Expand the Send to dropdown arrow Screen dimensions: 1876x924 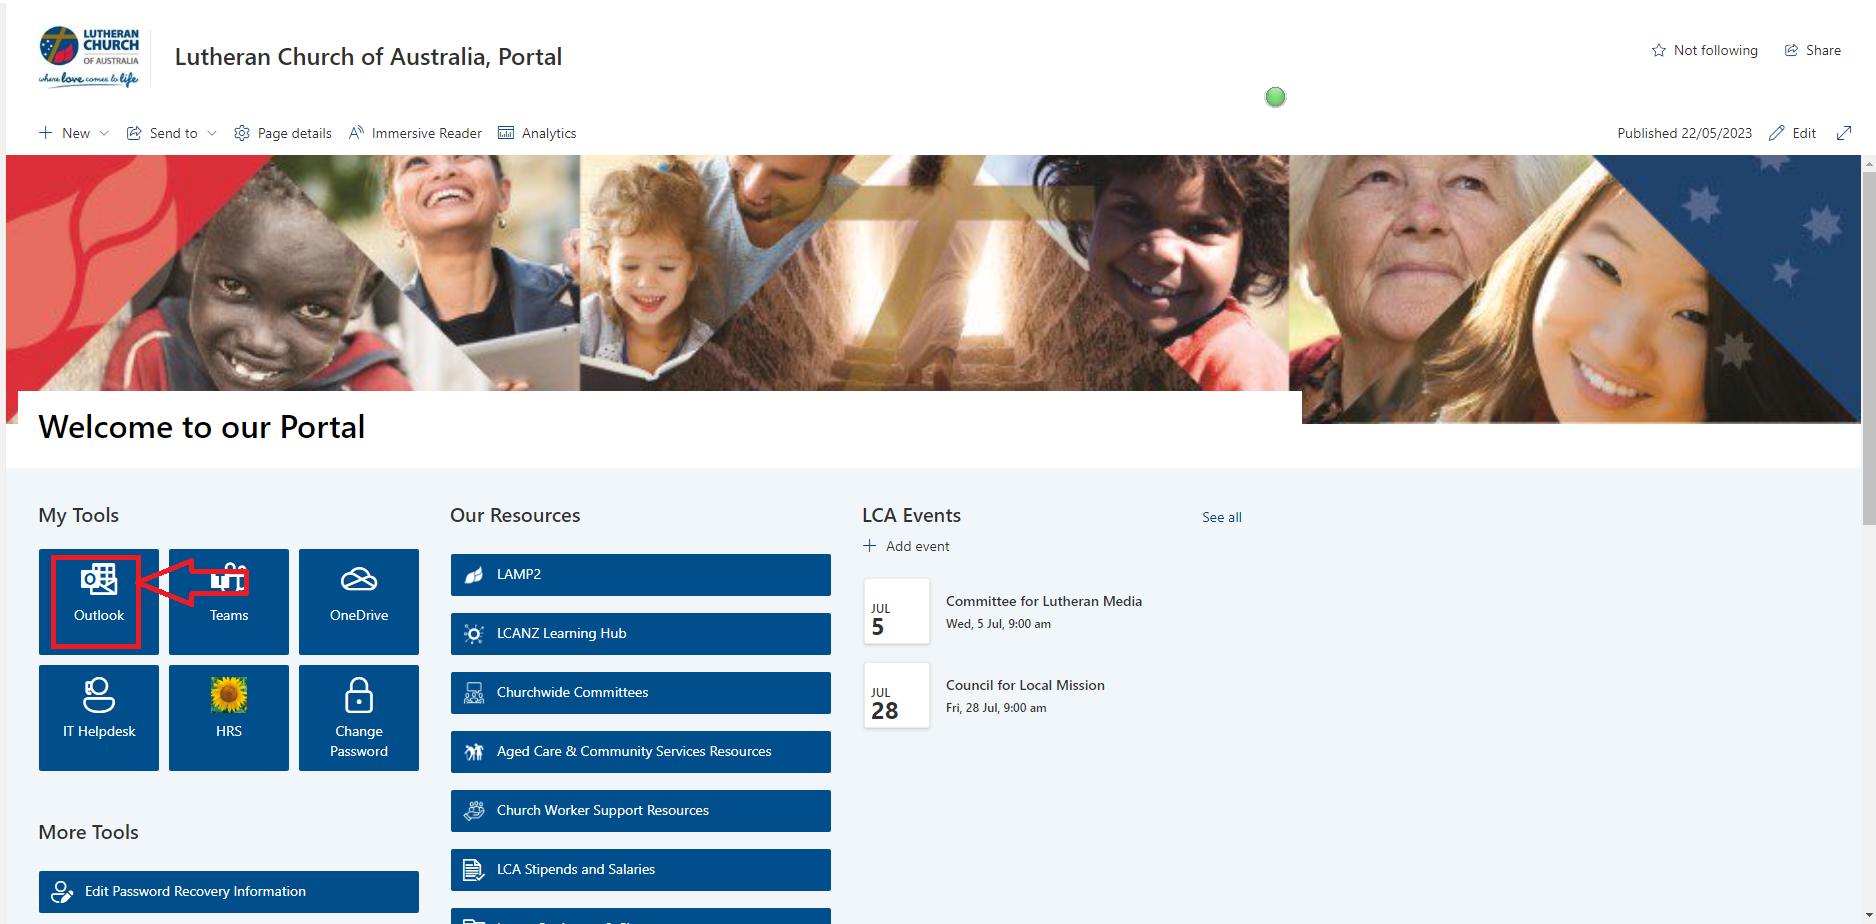(x=212, y=133)
